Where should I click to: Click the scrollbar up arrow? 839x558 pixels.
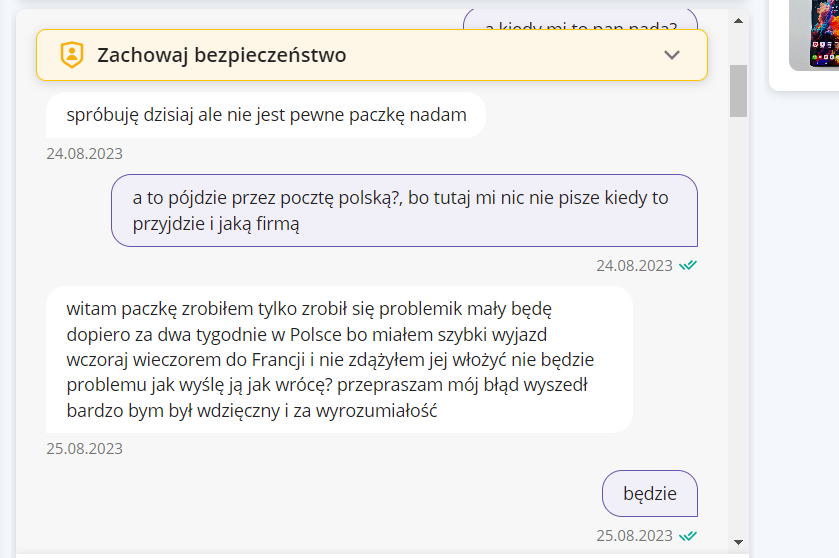[739, 20]
